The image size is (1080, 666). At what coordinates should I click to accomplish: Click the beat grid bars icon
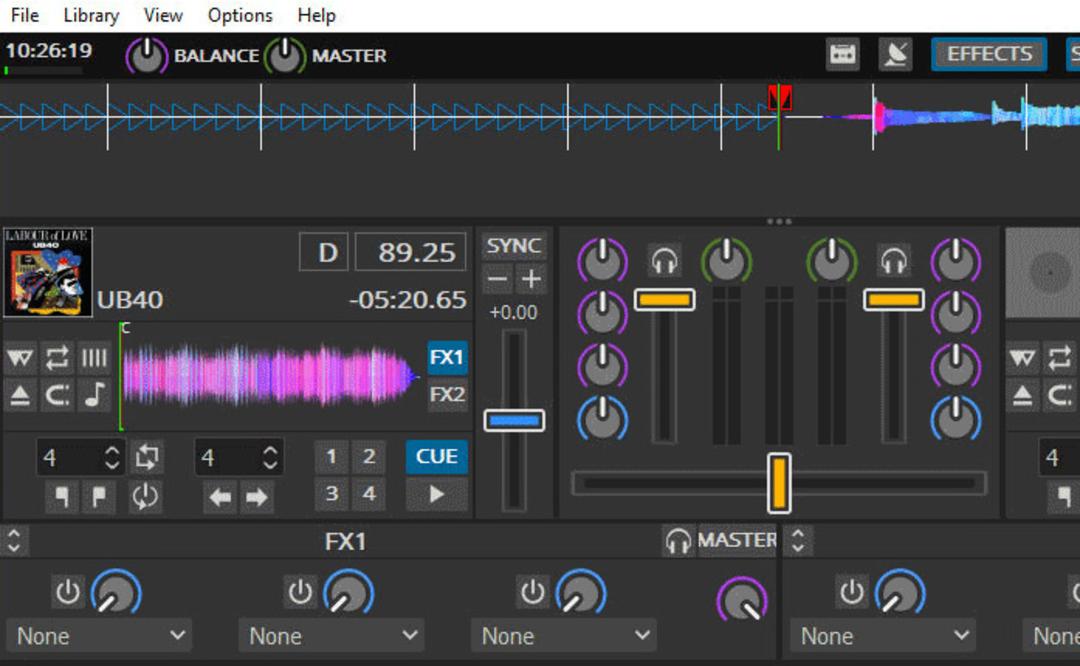[95, 357]
